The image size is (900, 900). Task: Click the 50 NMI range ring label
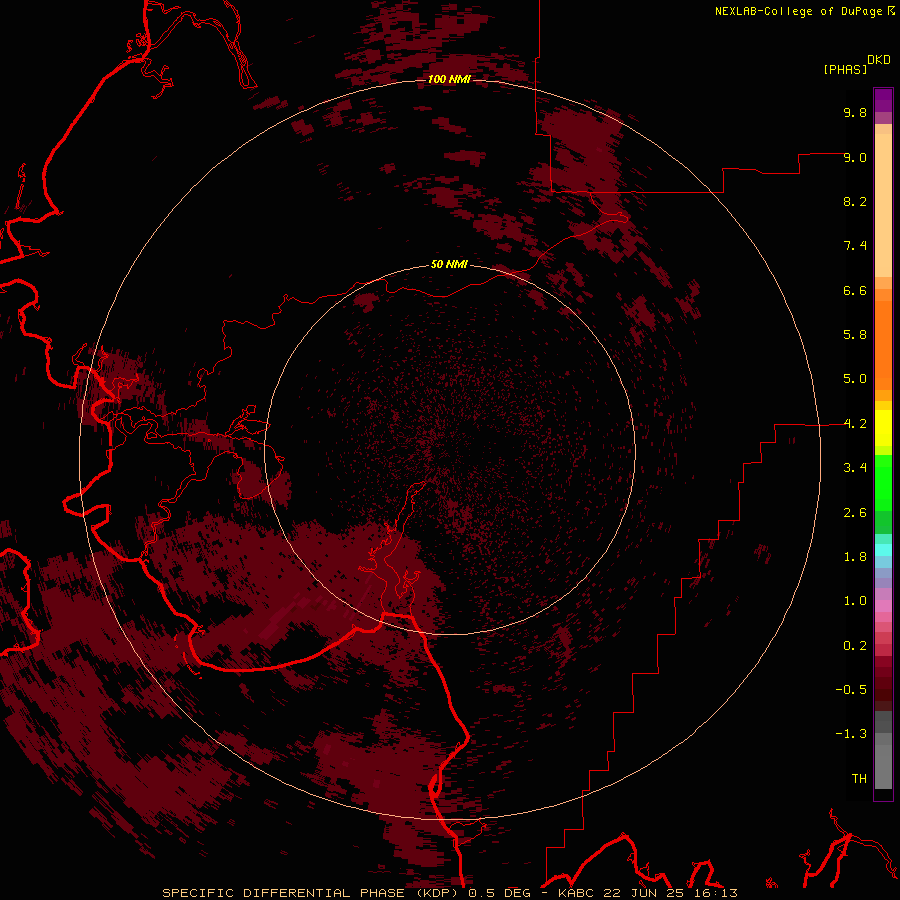(x=449, y=265)
